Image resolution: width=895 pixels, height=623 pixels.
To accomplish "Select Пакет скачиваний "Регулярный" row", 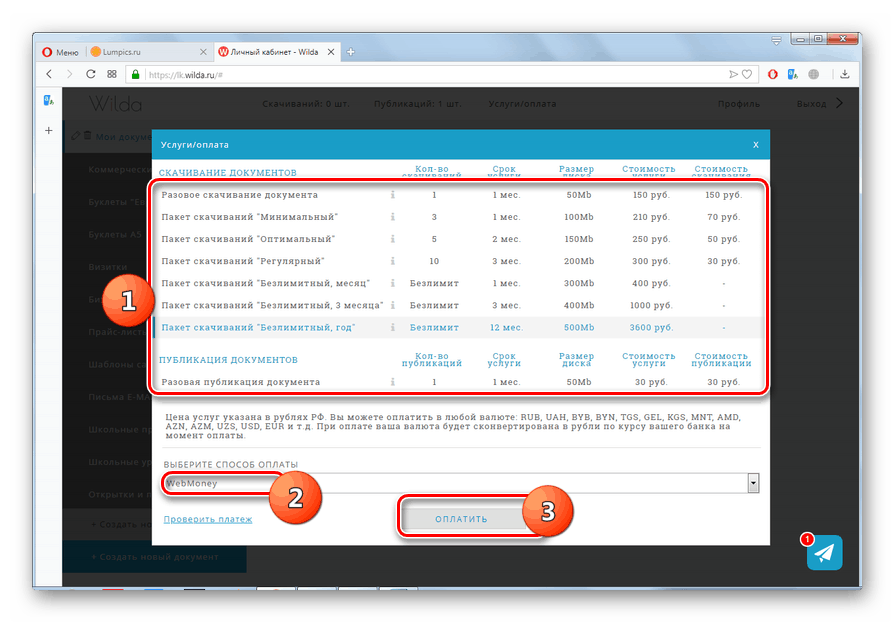I will click(459, 261).
